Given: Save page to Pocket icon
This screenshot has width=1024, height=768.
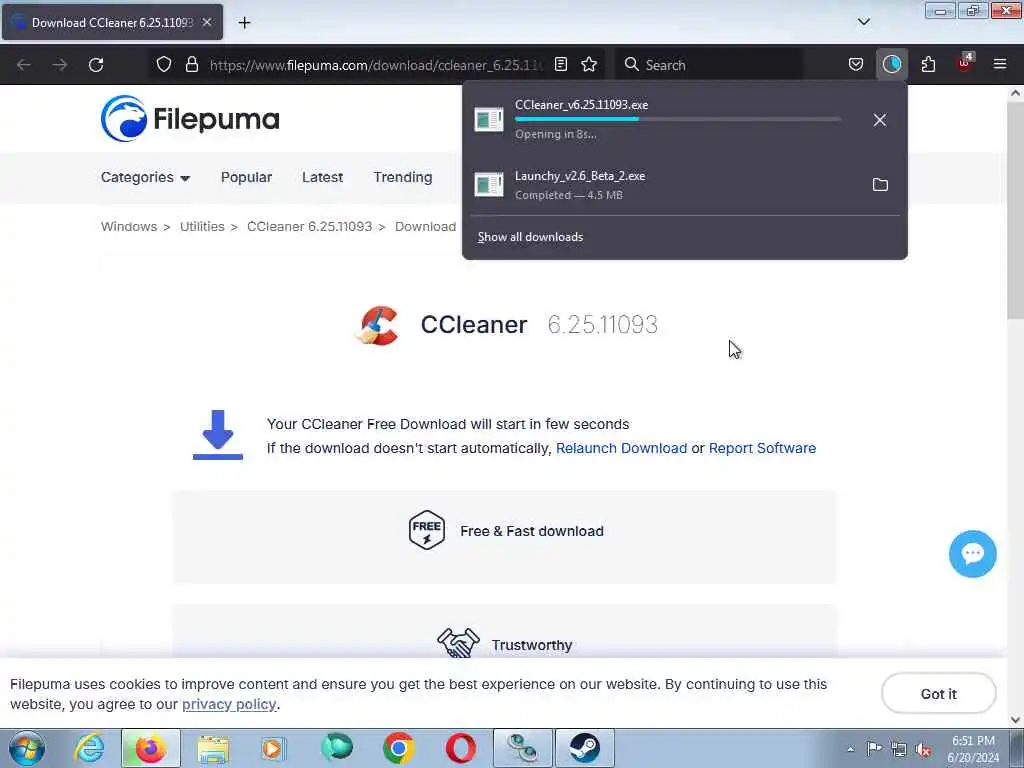Looking at the screenshot, I should (x=856, y=65).
